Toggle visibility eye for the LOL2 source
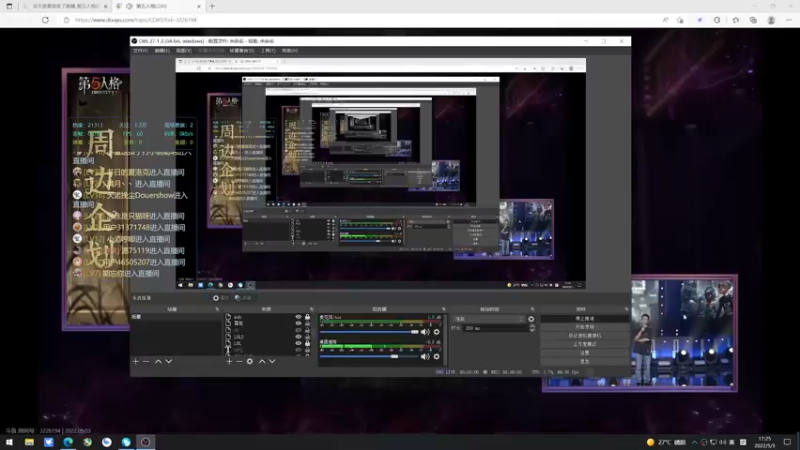Screen dimensions: 800x450 298,337
